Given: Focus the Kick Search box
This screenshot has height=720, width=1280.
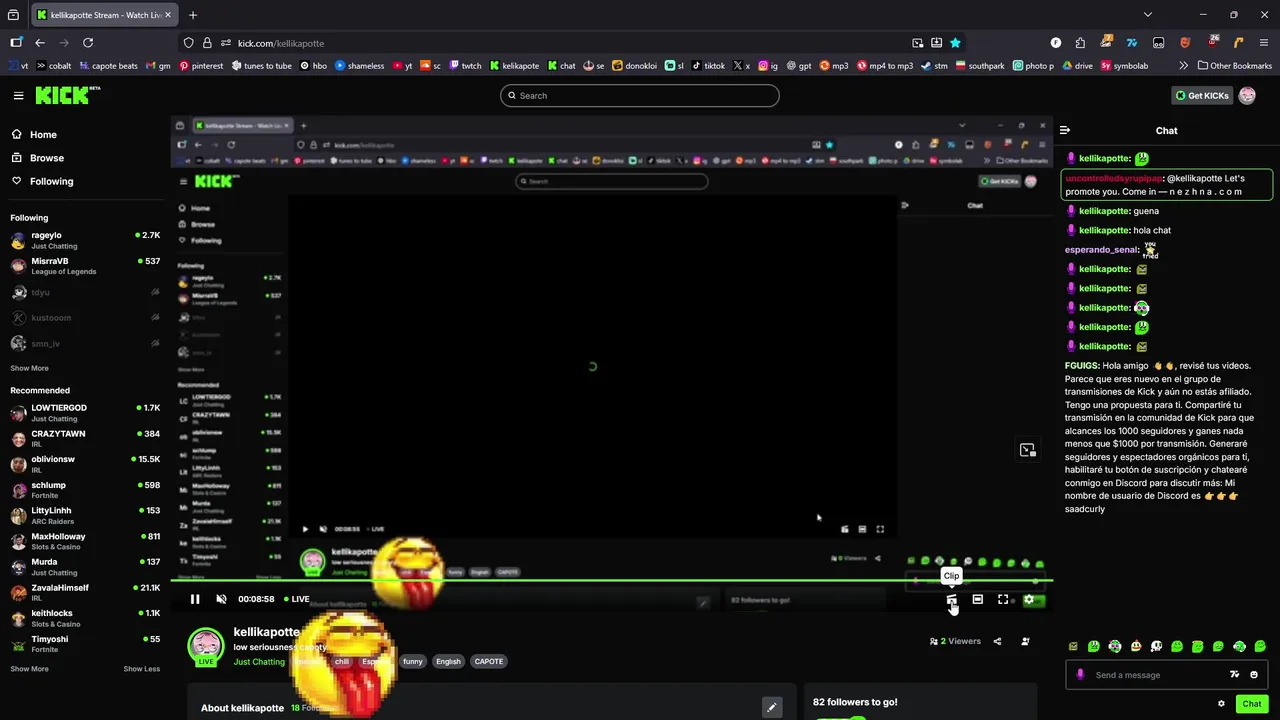Looking at the screenshot, I should [x=640, y=95].
